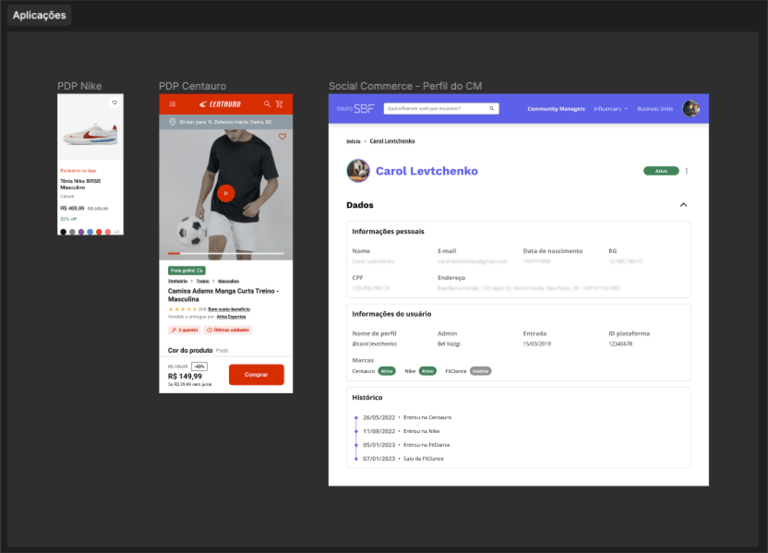Open the Centauro shopping cart icon
The height and width of the screenshot is (553, 768).
click(280, 104)
